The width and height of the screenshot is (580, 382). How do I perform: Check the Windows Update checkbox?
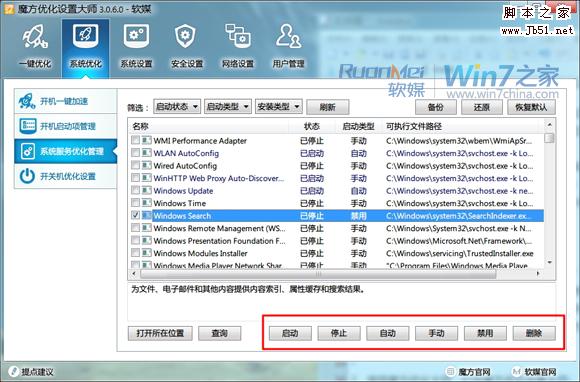click(135, 190)
